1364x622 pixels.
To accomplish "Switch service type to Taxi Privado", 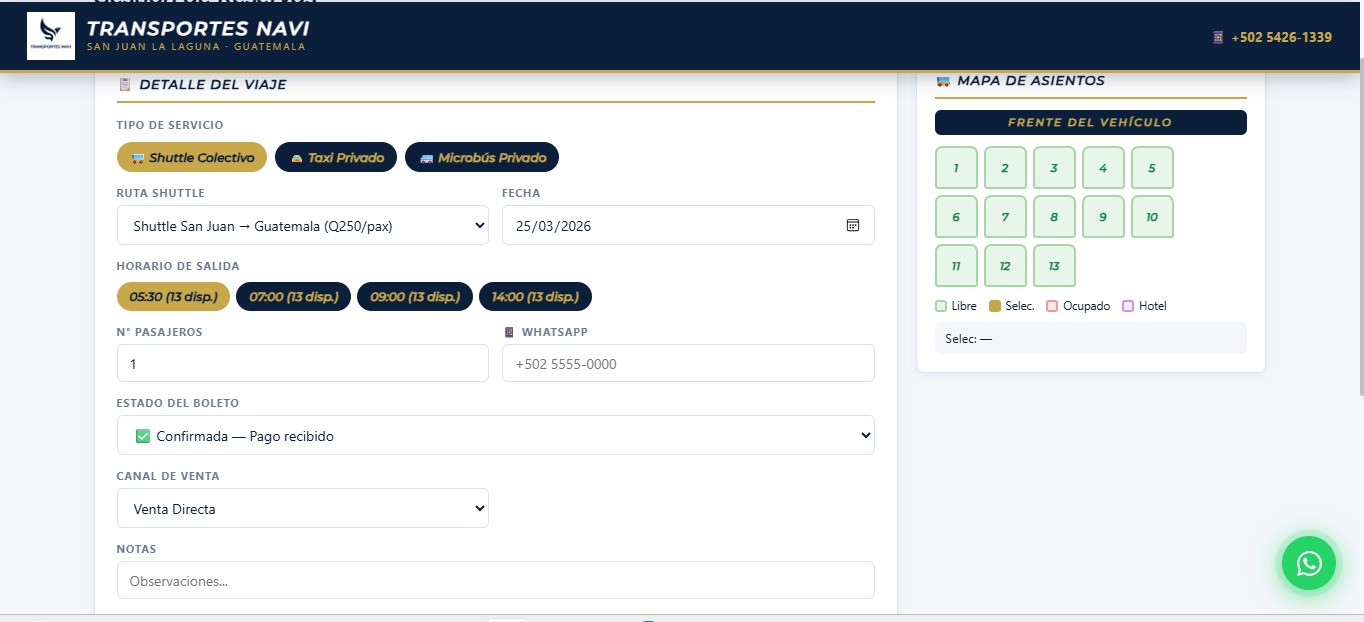I will point(336,157).
